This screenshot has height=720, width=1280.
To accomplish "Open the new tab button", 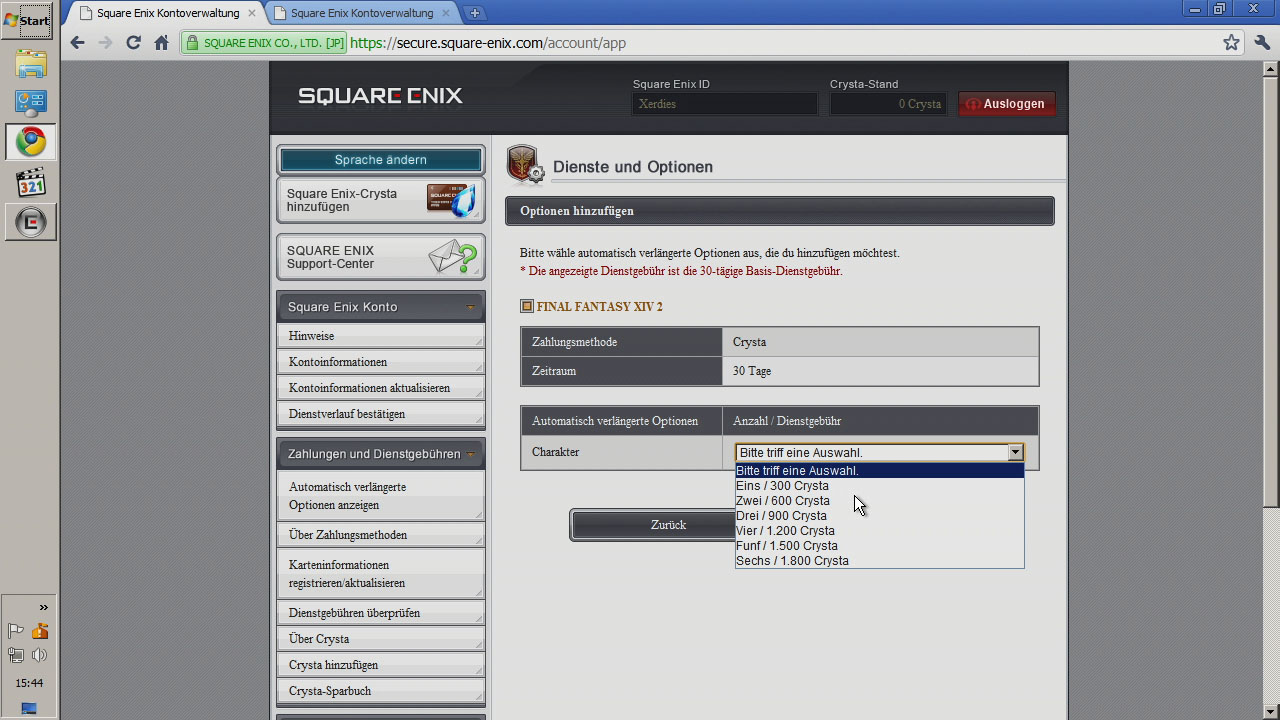I will point(475,13).
